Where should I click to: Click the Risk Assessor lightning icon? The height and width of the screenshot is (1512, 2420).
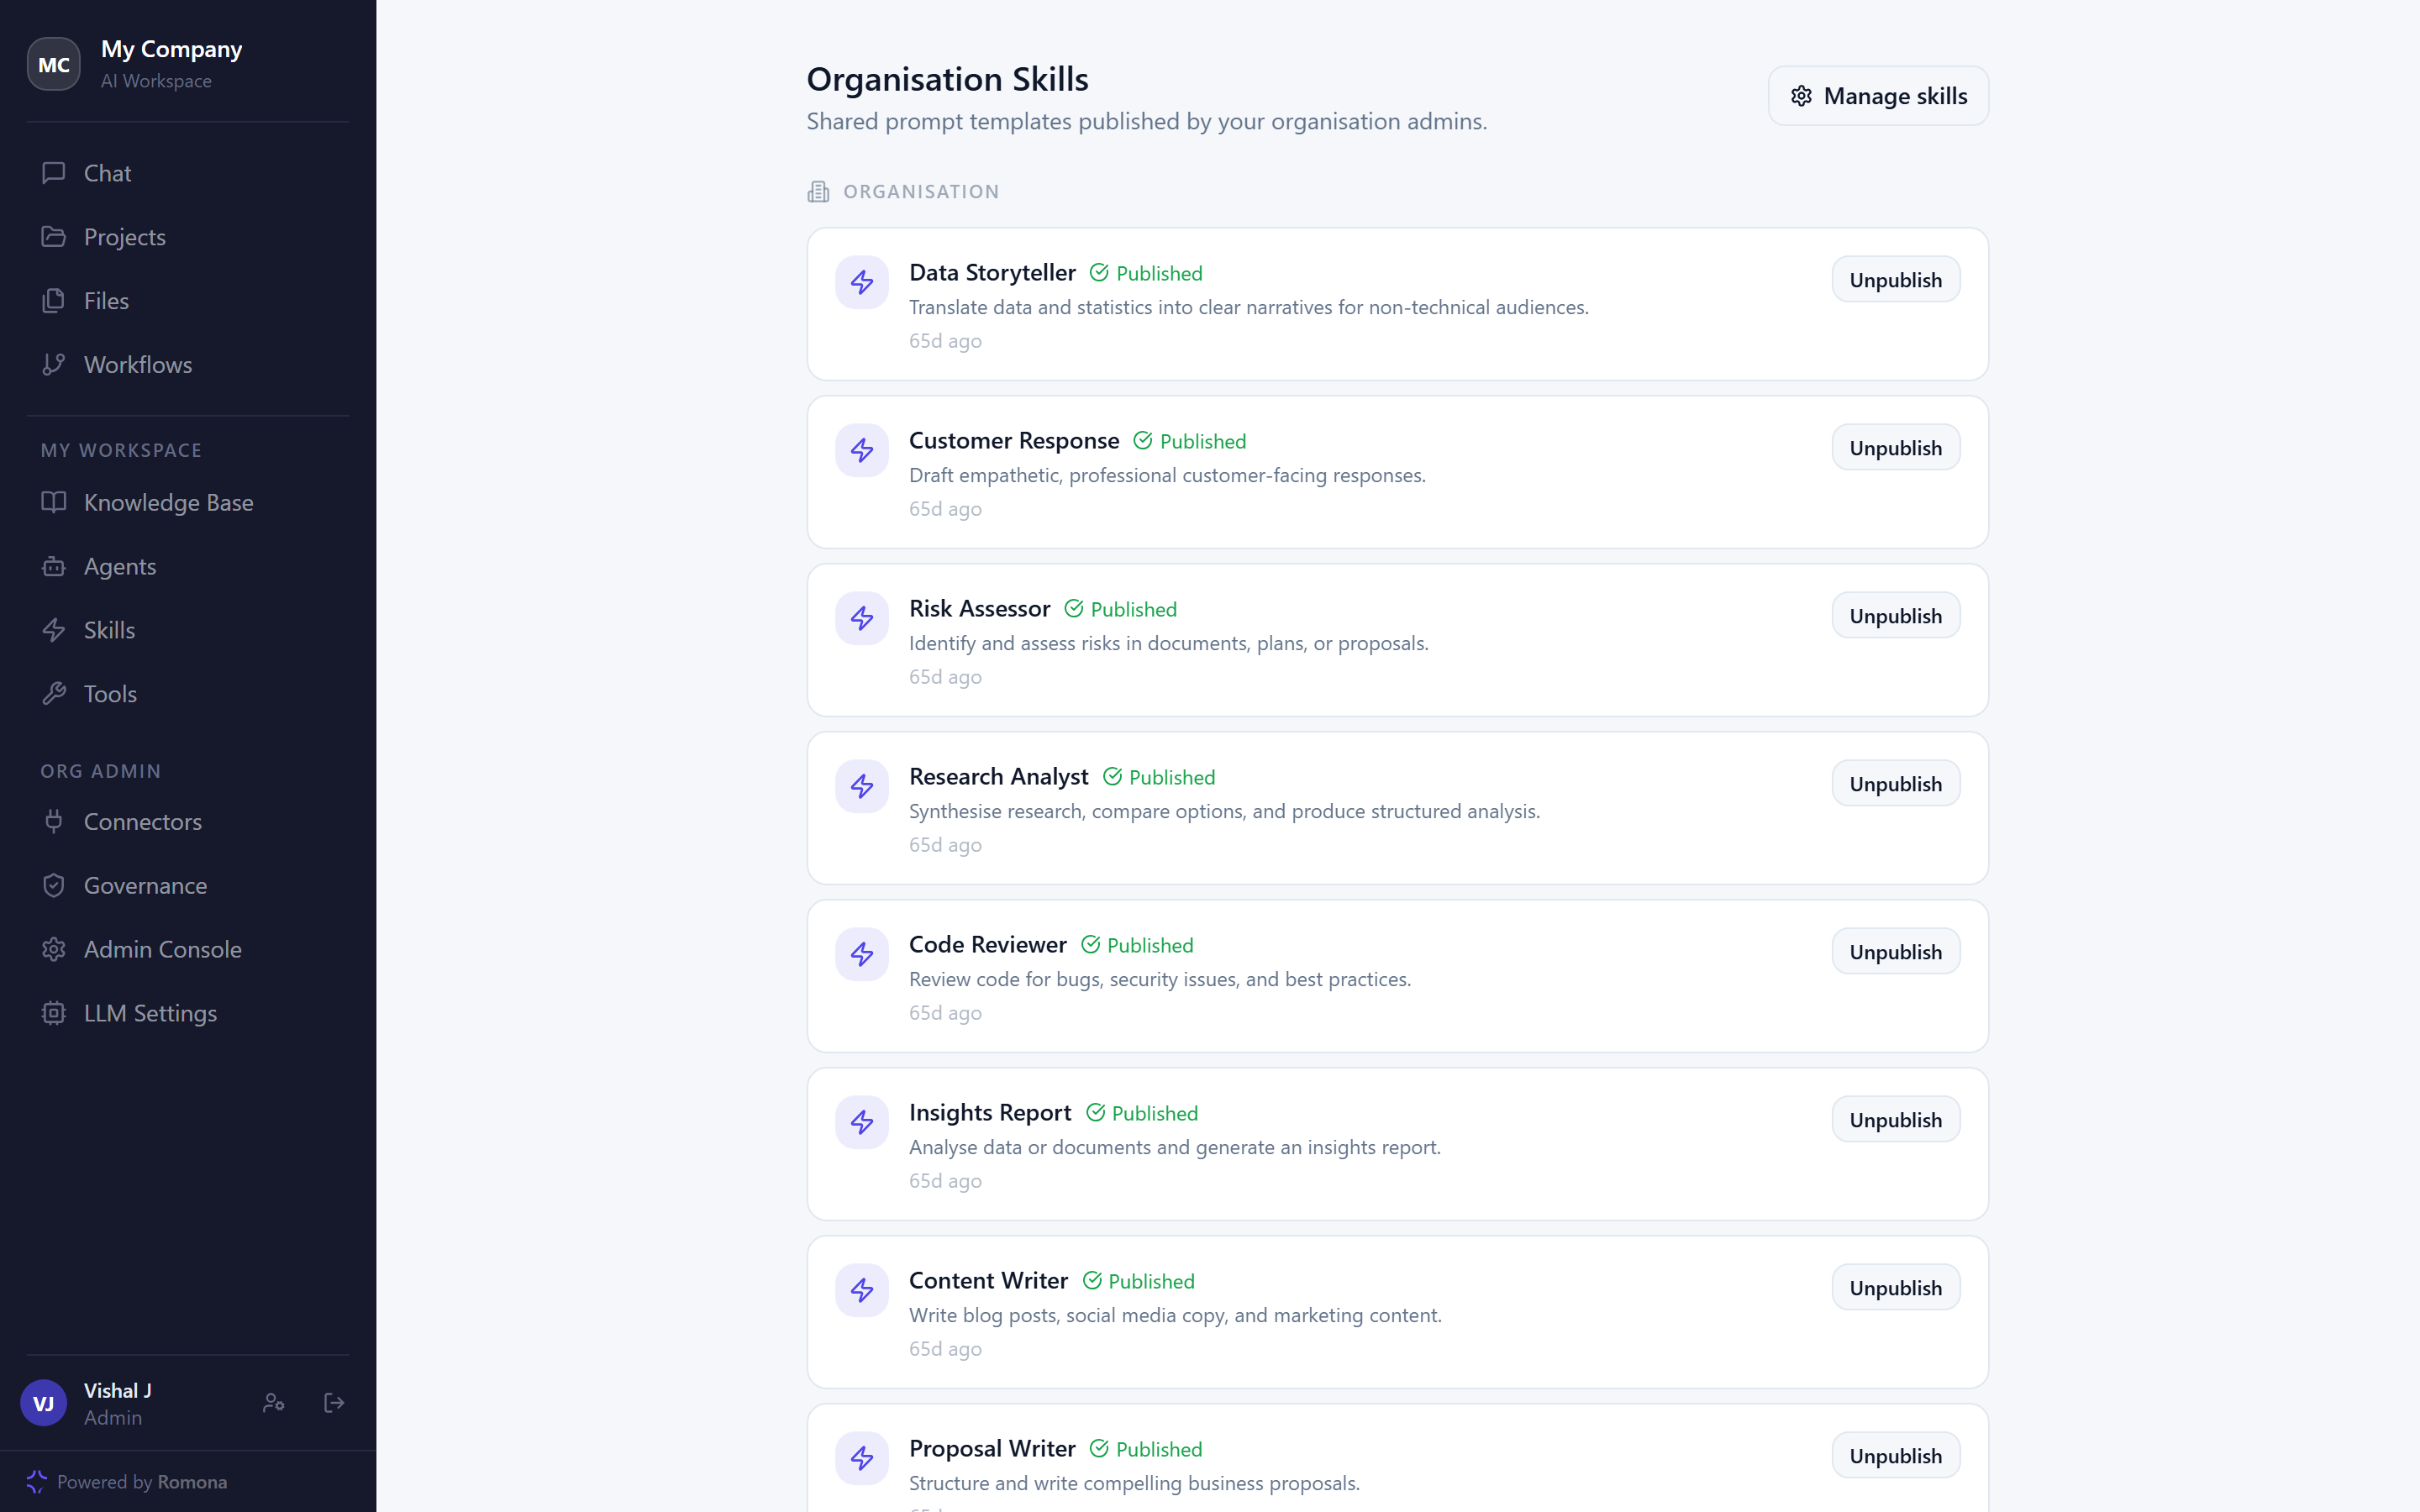[x=862, y=618]
